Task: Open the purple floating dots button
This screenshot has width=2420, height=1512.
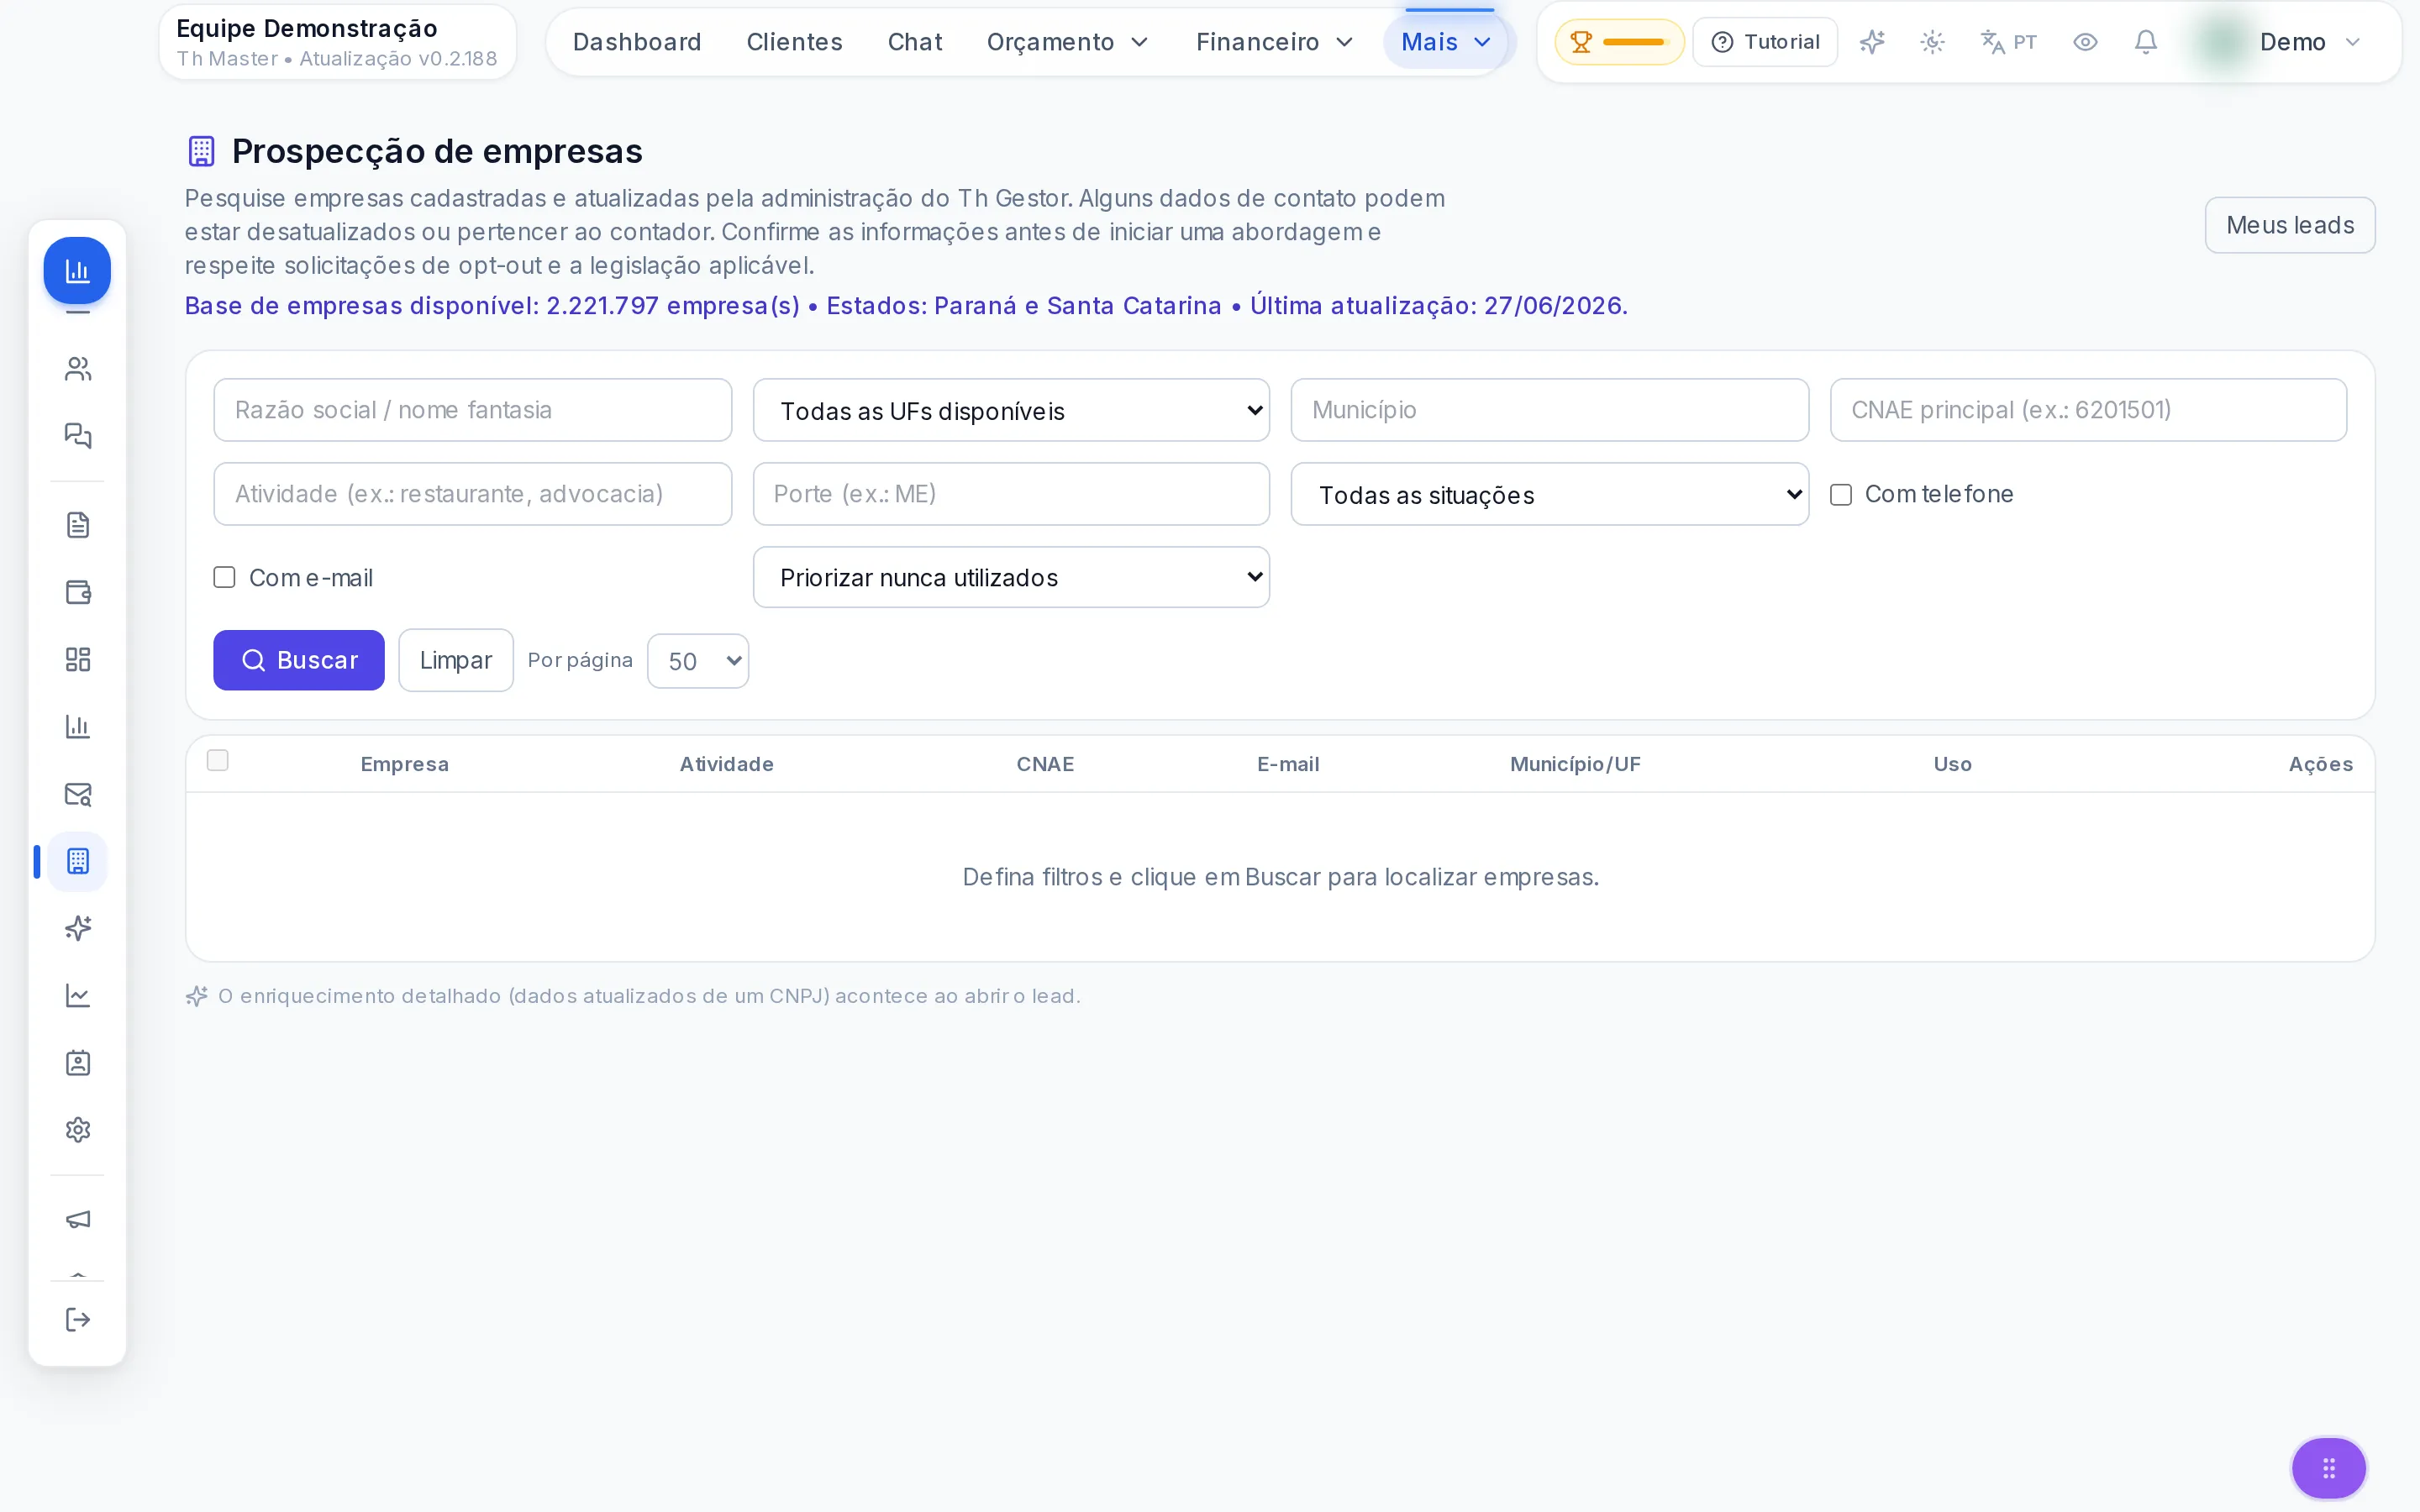Action: 2329,1468
